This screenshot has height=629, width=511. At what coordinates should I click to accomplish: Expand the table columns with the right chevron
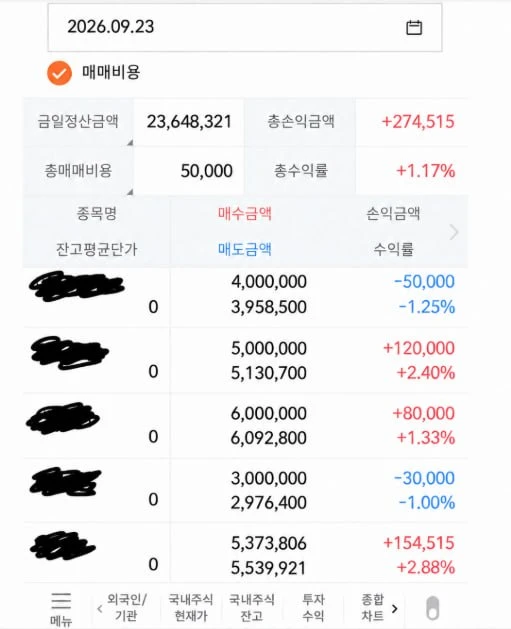click(x=454, y=232)
